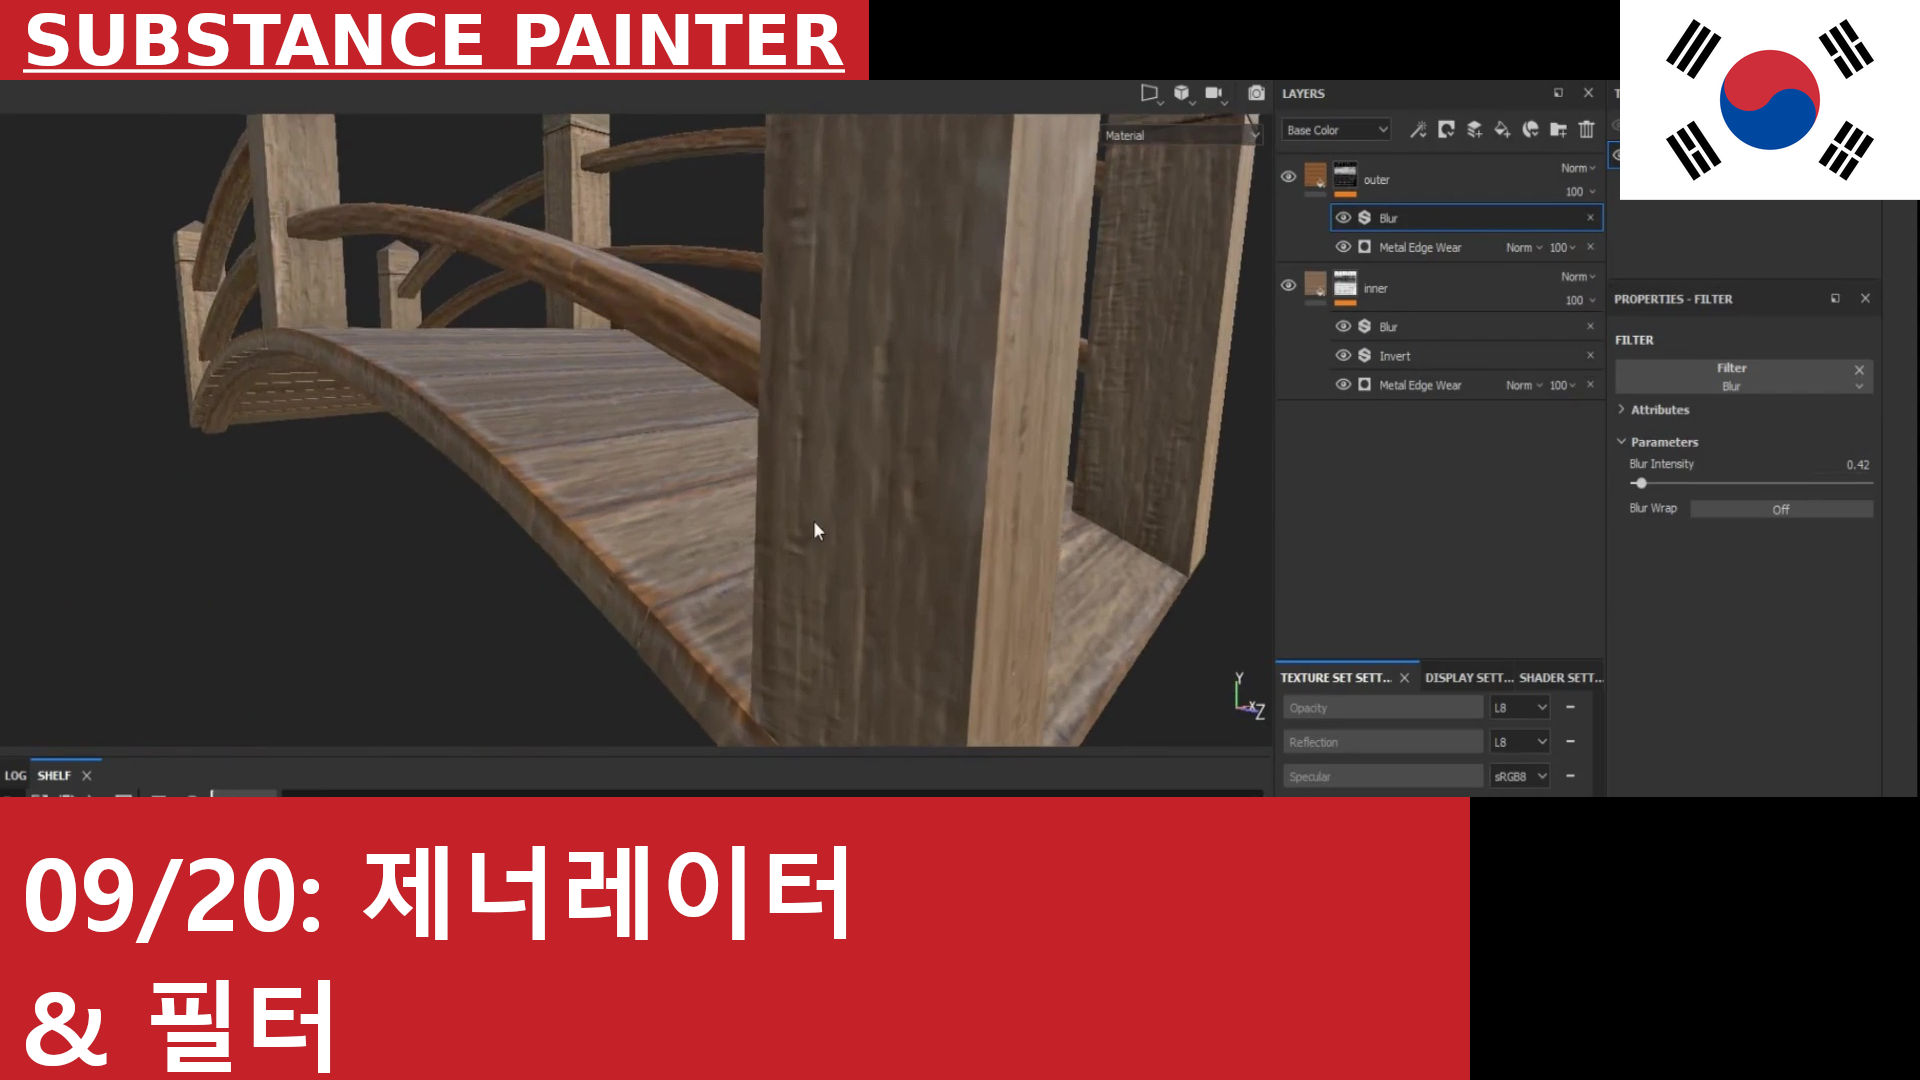Viewport: 1920px width, 1080px height.
Task: Remove Metal Edge Wear from inner layer
Action: pyautogui.click(x=1590, y=384)
